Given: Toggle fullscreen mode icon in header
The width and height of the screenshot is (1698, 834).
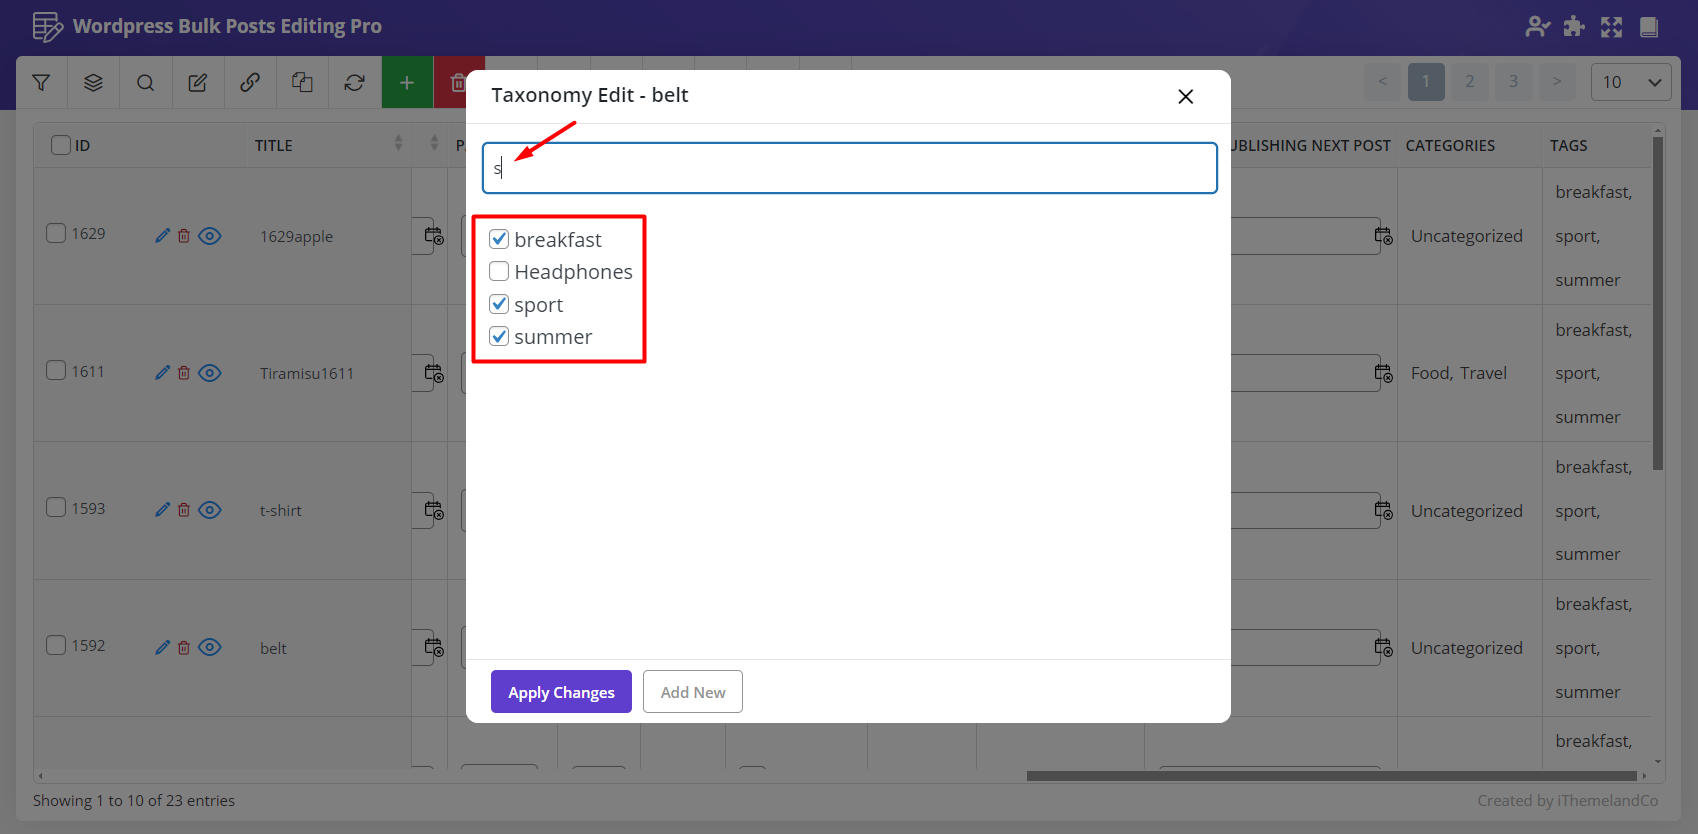Looking at the screenshot, I should tap(1611, 27).
